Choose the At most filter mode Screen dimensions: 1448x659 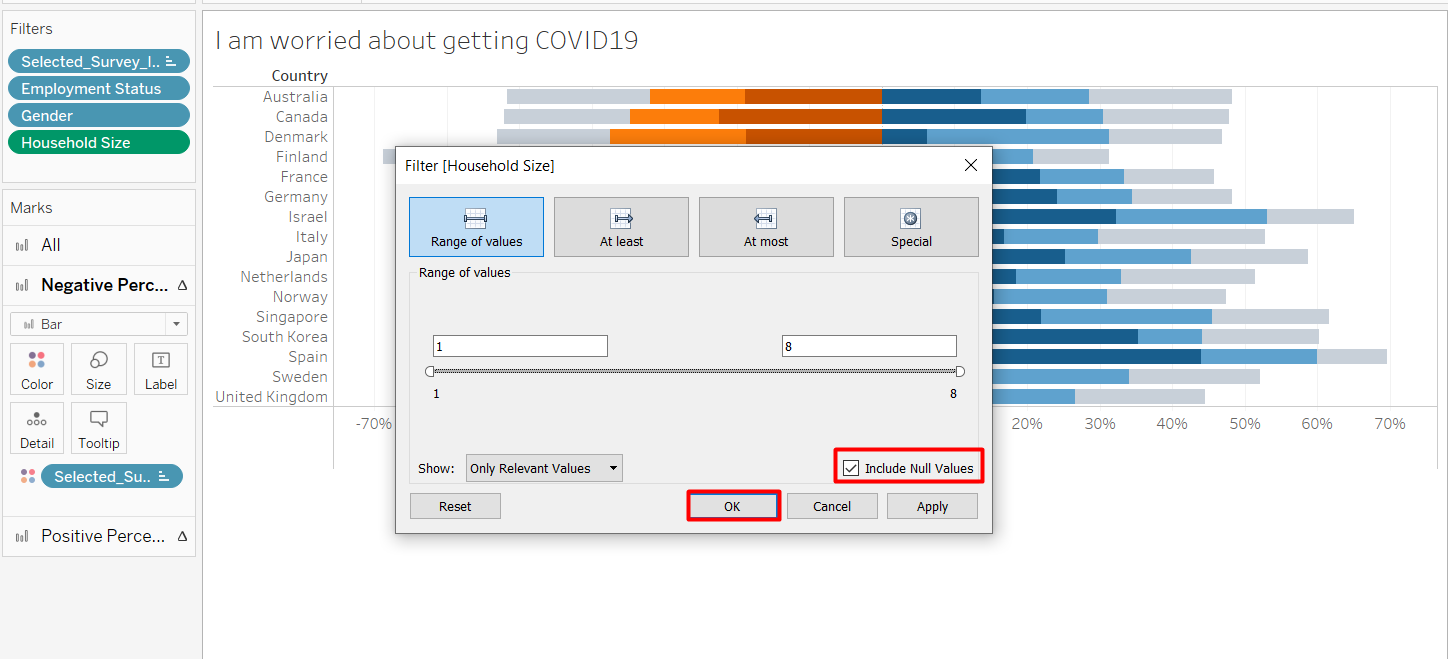point(766,227)
